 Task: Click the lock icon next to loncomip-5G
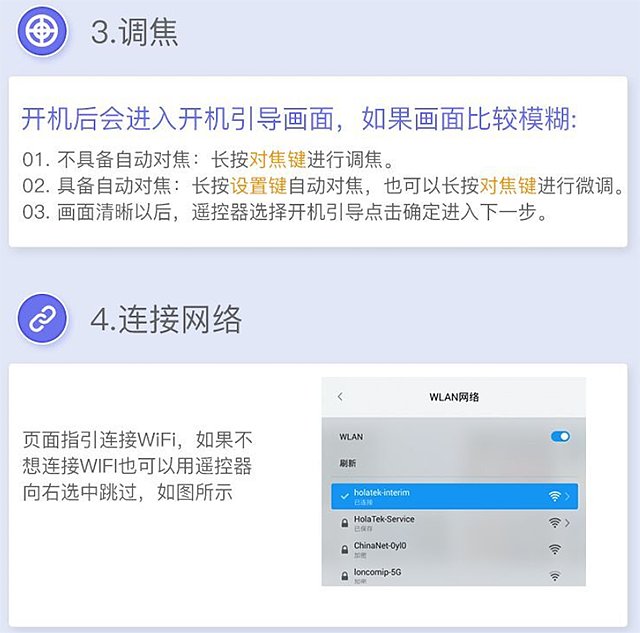(x=344, y=576)
